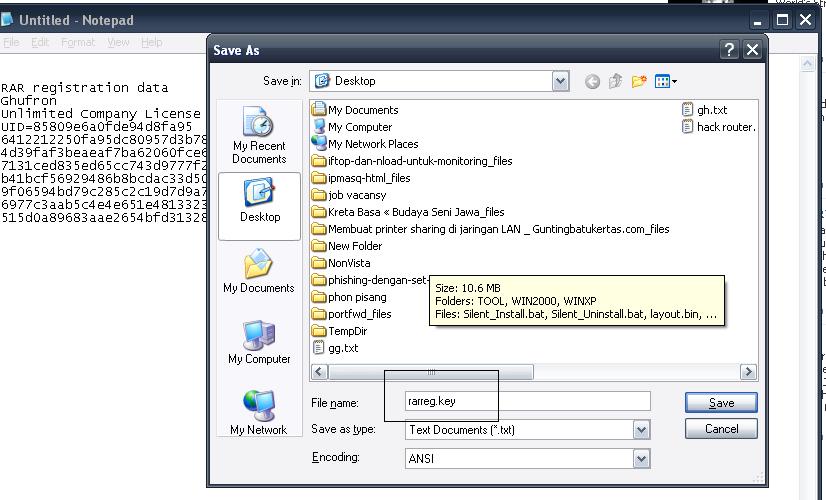The width and height of the screenshot is (826, 500).
Task: Select the portfwd_files folder
Action: (x=351, y=314)
